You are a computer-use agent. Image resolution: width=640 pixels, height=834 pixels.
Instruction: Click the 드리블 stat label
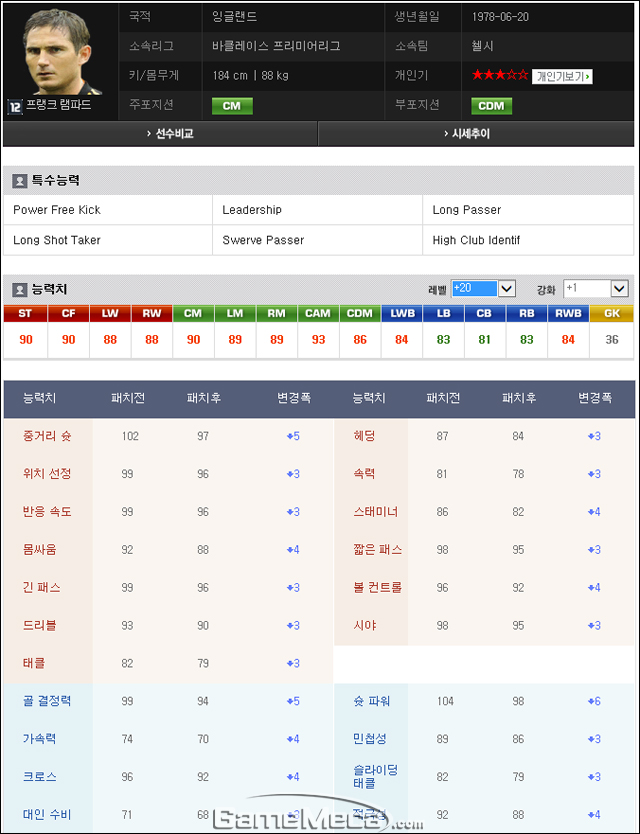[39, 626]
